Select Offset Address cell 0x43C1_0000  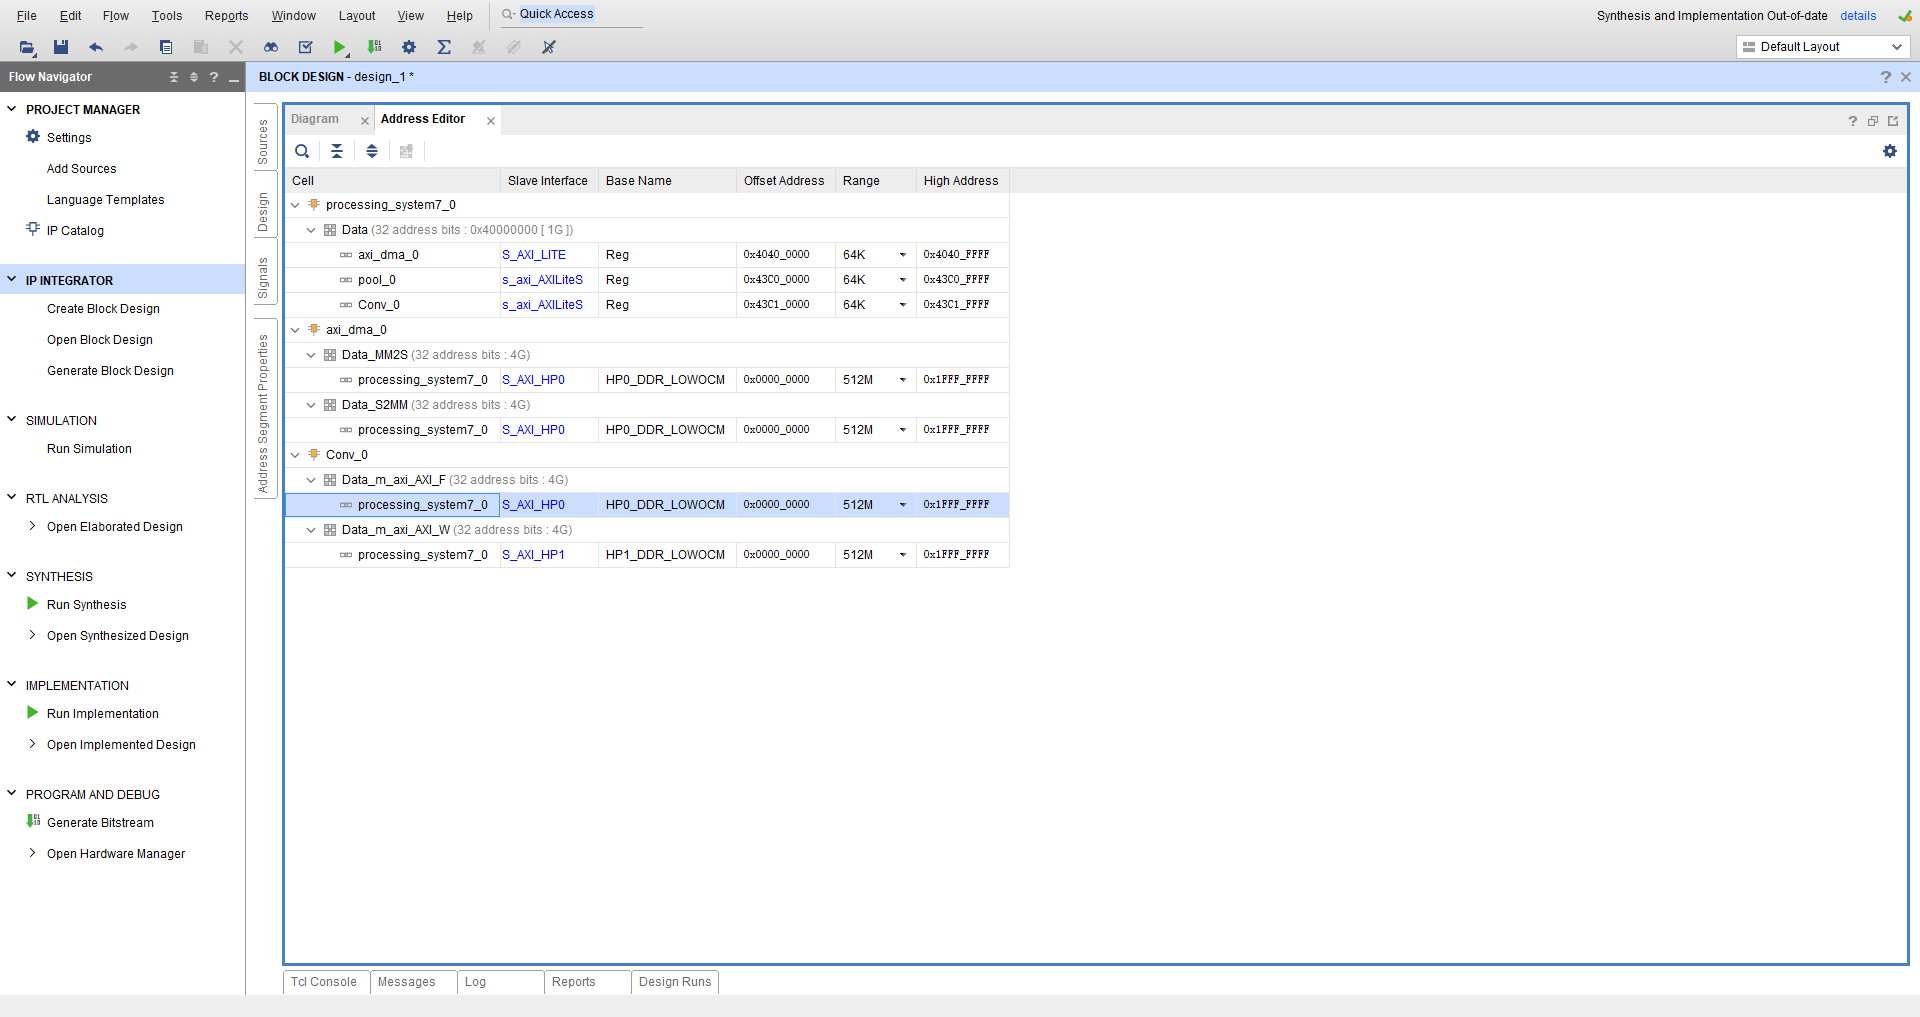coord(777,305)
